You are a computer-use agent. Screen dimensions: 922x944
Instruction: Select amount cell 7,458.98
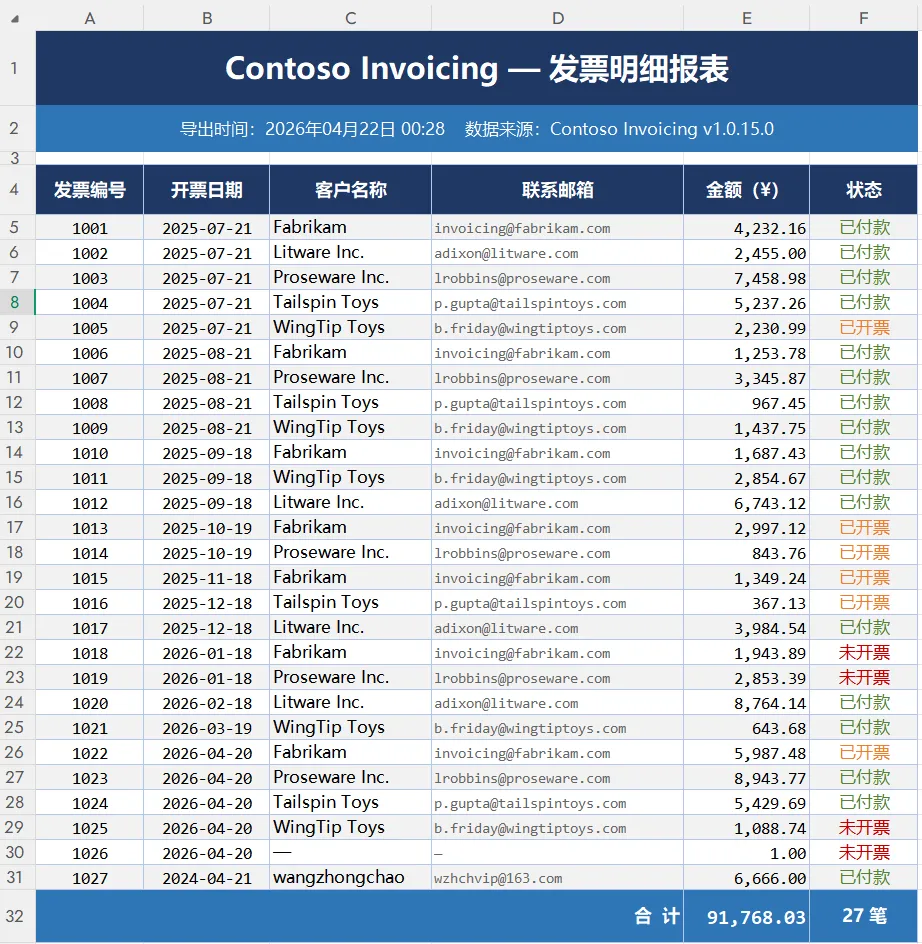pyautogui.click(x=747, y=278)
